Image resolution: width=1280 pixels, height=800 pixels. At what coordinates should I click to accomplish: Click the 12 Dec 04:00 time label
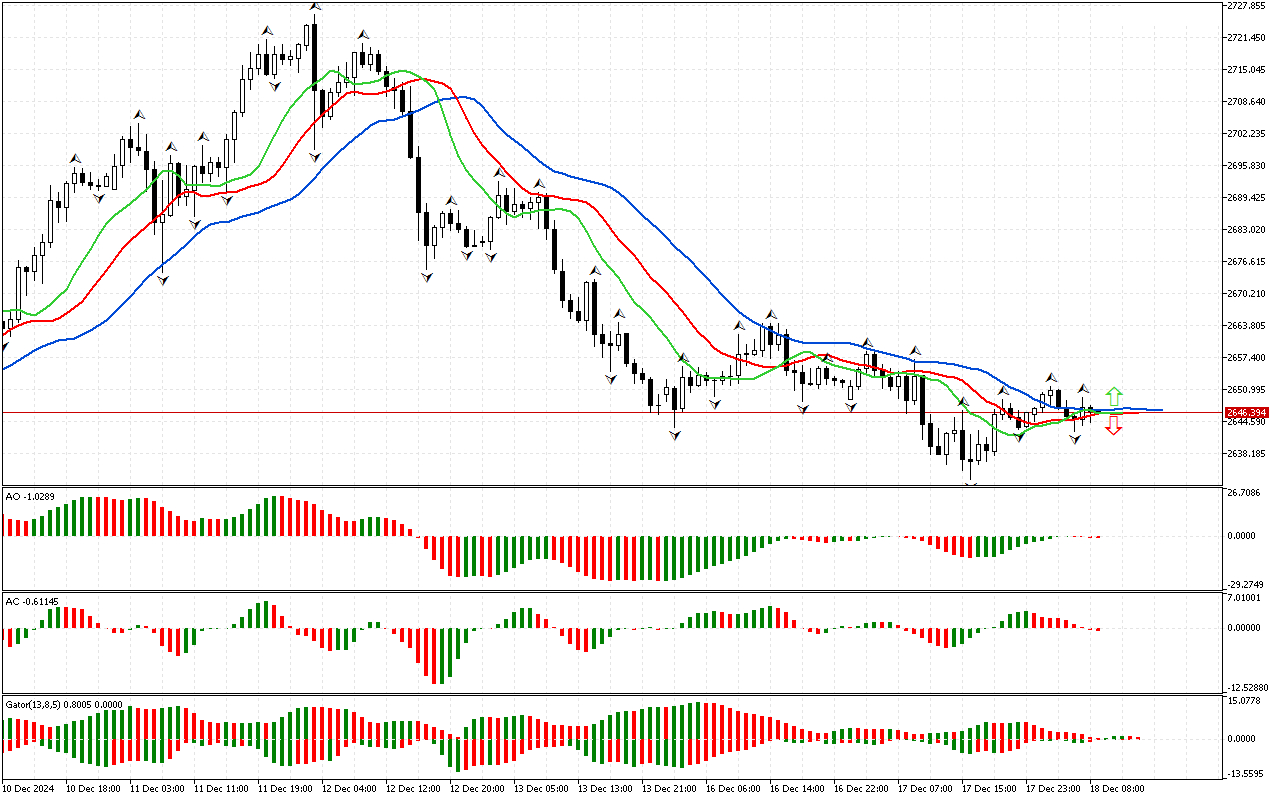350,789
